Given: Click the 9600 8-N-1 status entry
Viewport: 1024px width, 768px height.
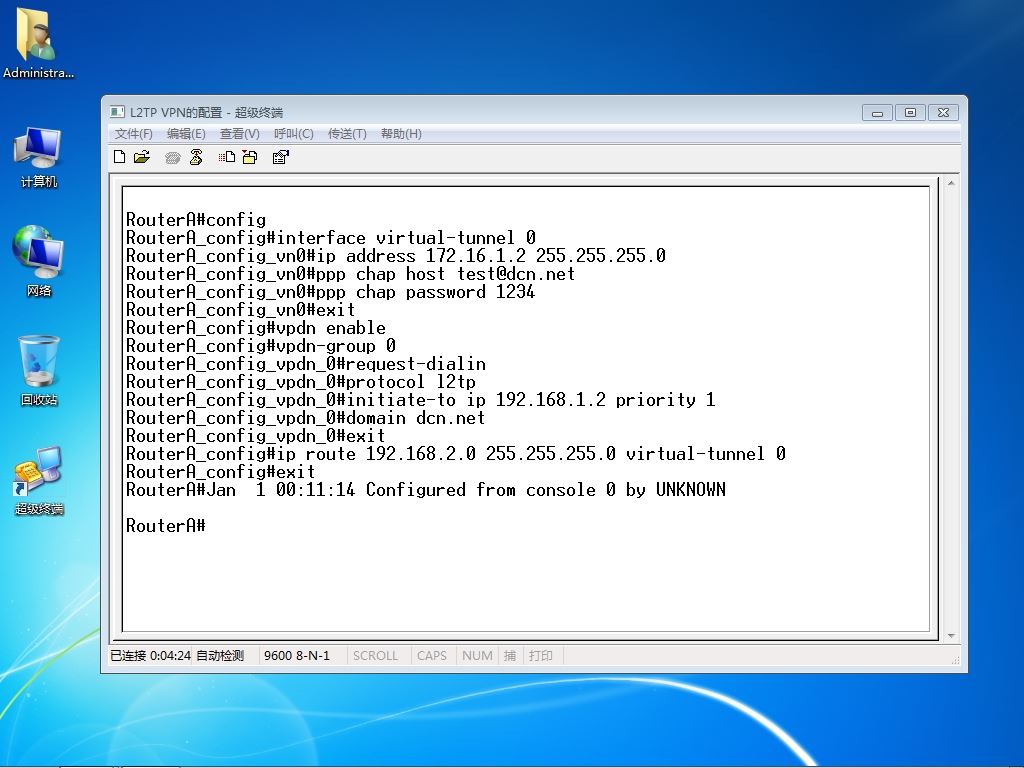Looking at the screenshot, I should pyautogui.click(x=297, y=656).
